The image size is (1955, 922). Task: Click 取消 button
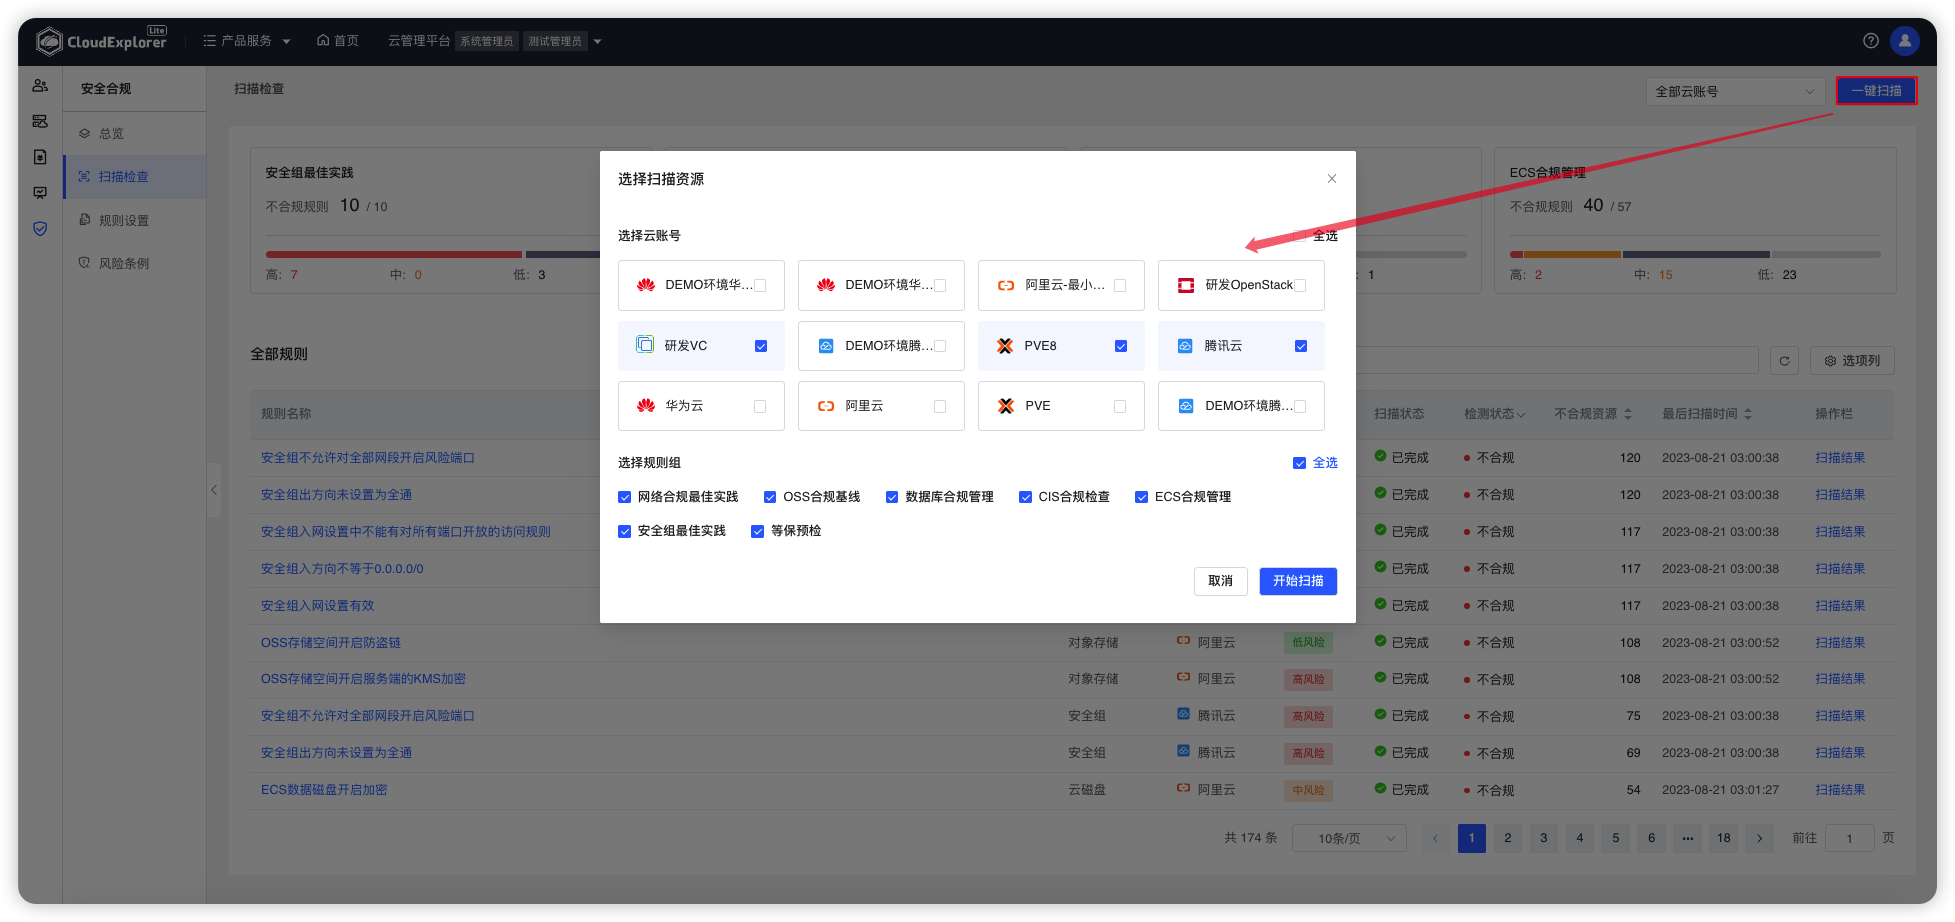pyautogui.click(x=1220, y=581)
